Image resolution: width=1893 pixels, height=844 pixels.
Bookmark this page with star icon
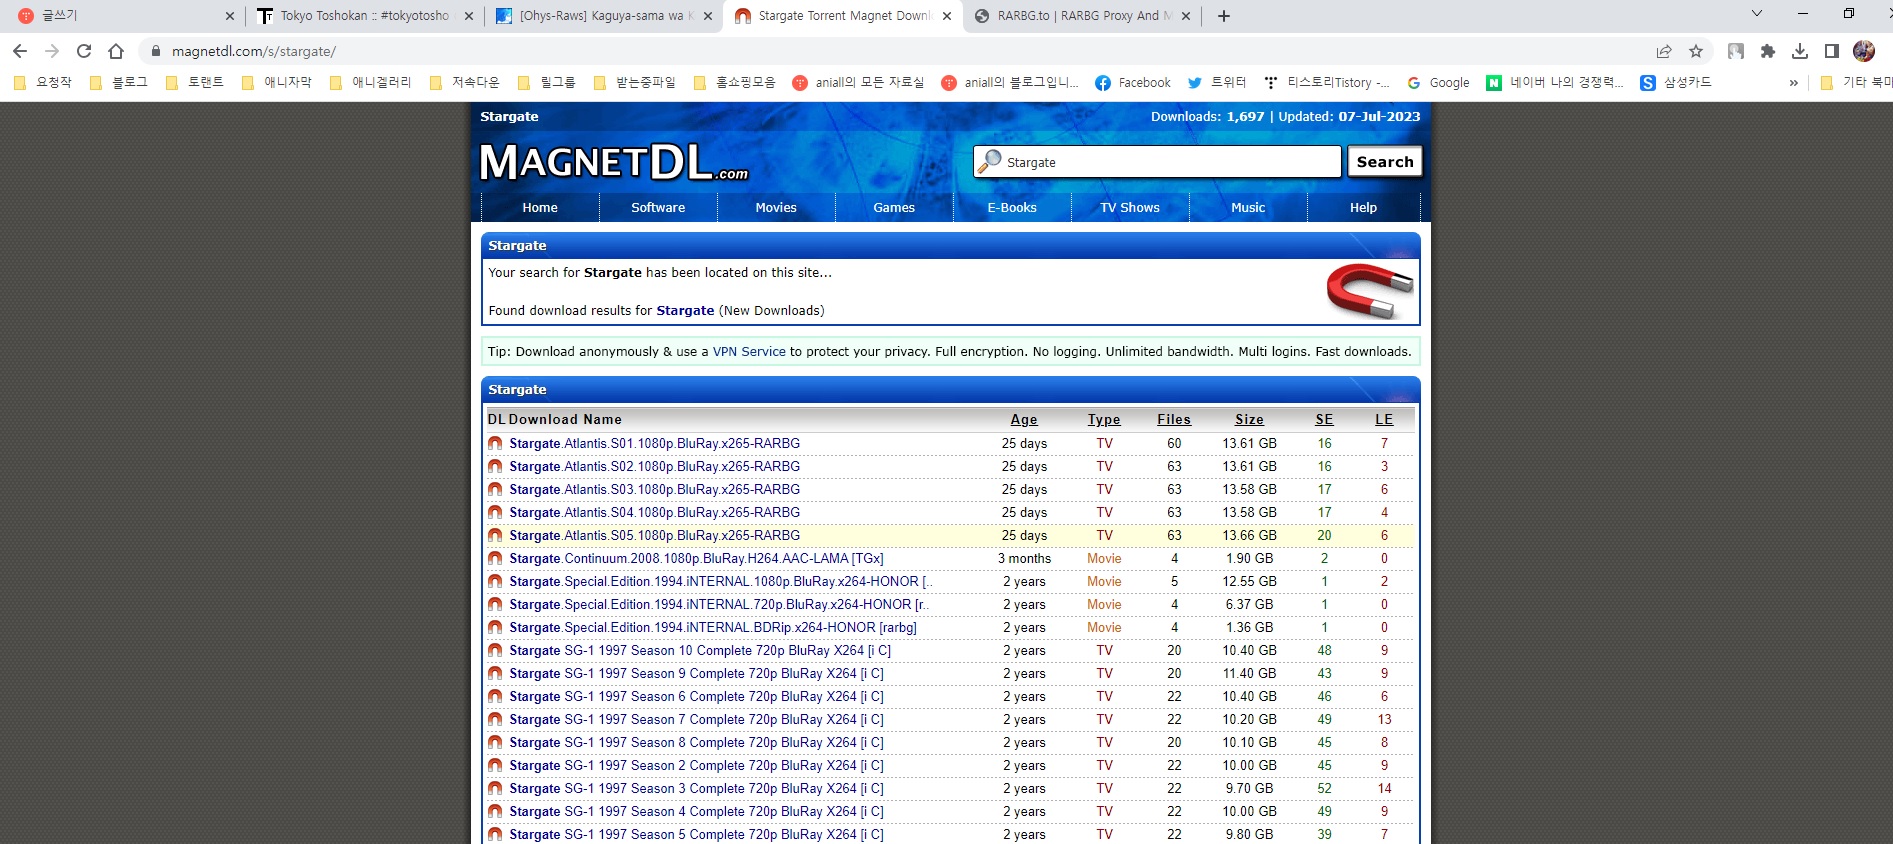coord(1696,51)
